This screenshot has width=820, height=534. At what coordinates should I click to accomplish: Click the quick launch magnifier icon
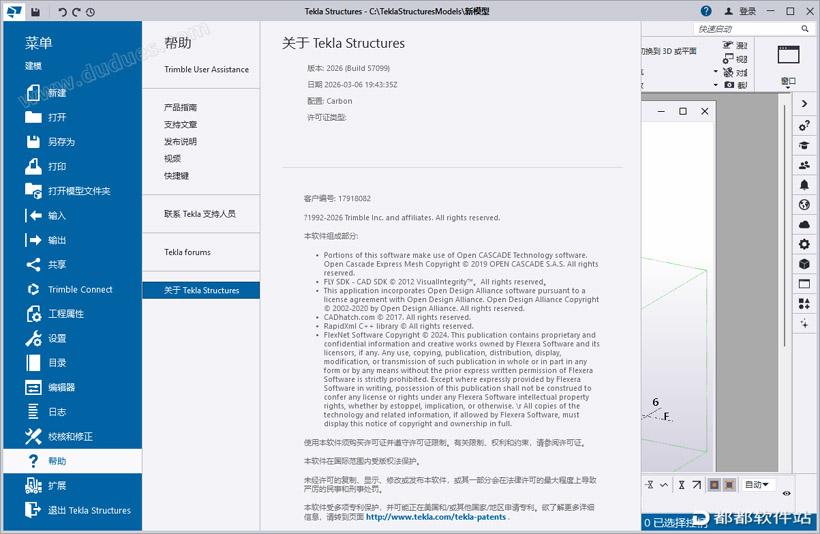coord(805,29)
